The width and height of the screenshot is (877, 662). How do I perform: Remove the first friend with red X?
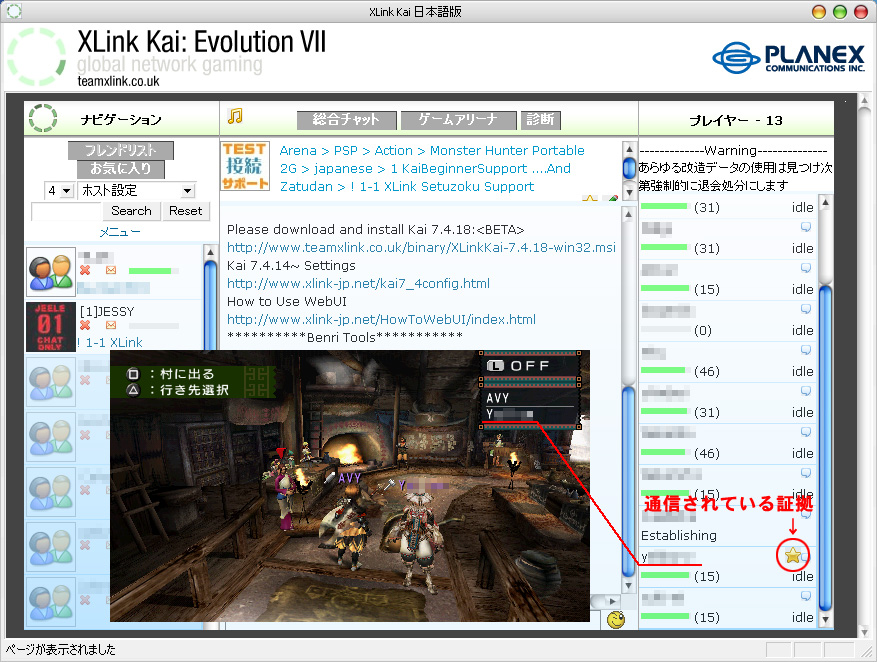click(x=85, y=271)
